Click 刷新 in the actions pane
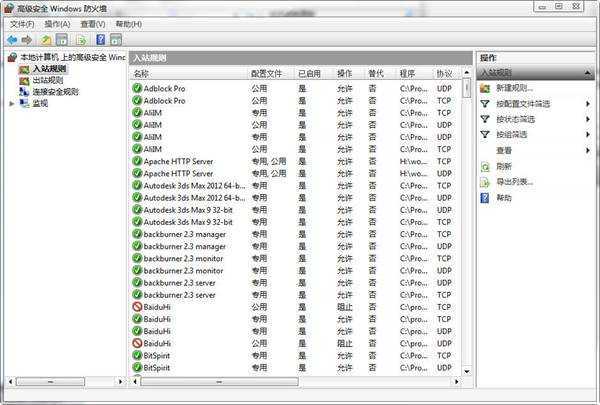 pos(504,167)
